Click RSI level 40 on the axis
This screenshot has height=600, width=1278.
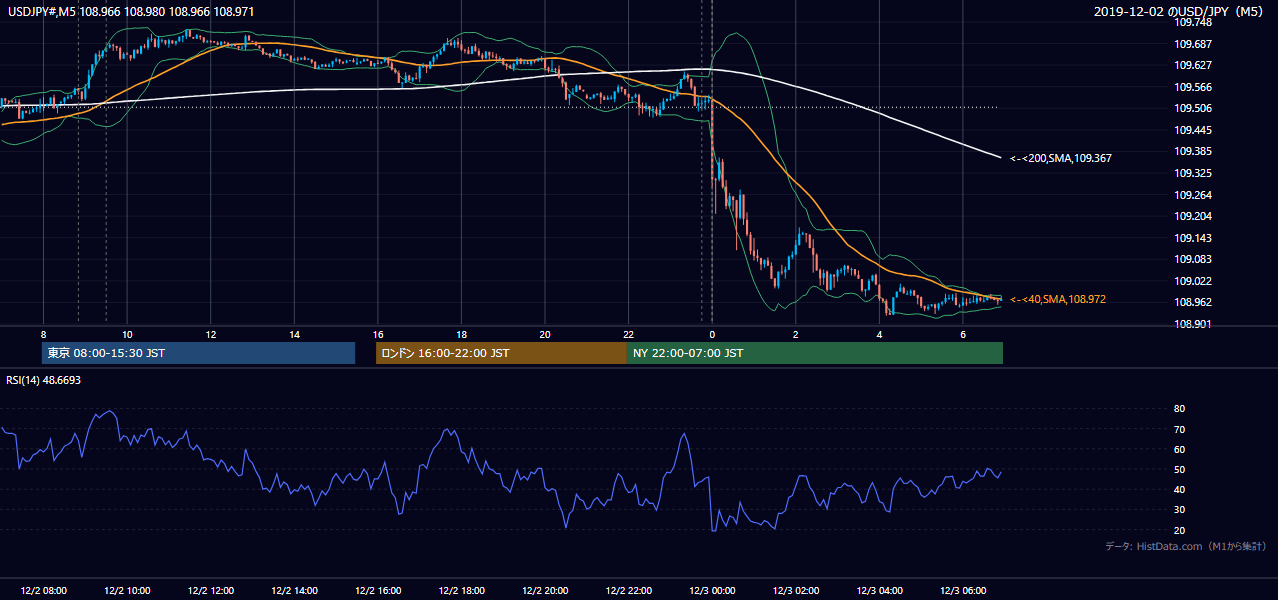[1180, 489]
